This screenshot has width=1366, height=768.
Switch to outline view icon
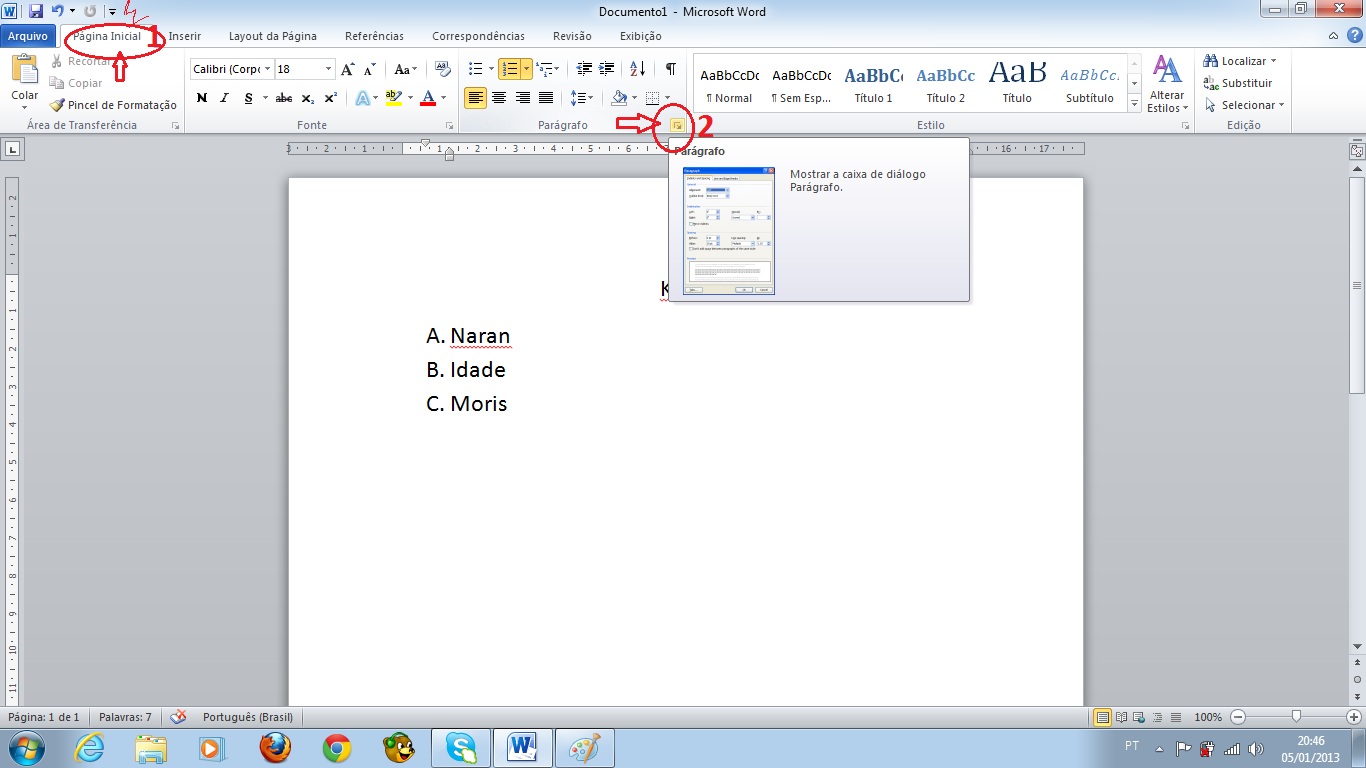pos(1157,717)
